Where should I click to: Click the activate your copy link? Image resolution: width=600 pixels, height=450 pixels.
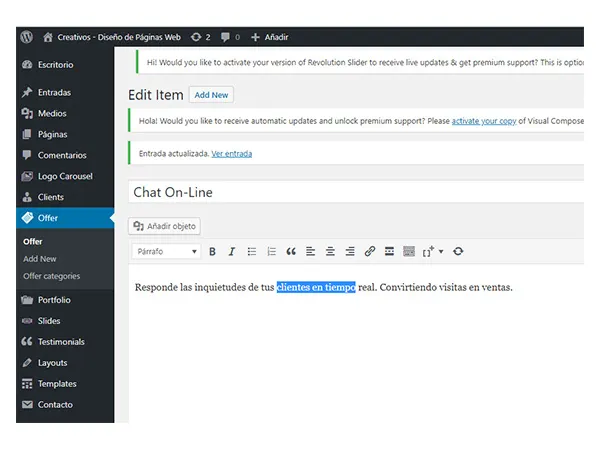coord(484,121)
